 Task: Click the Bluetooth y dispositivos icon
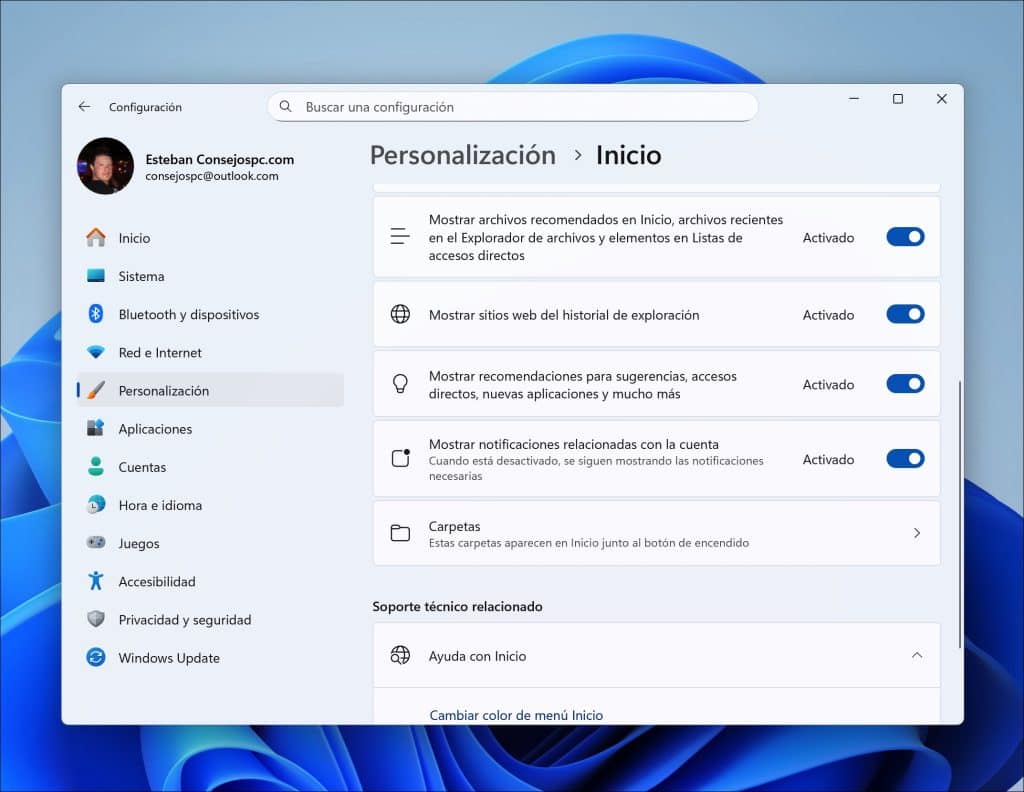click(x=100, y=314)
